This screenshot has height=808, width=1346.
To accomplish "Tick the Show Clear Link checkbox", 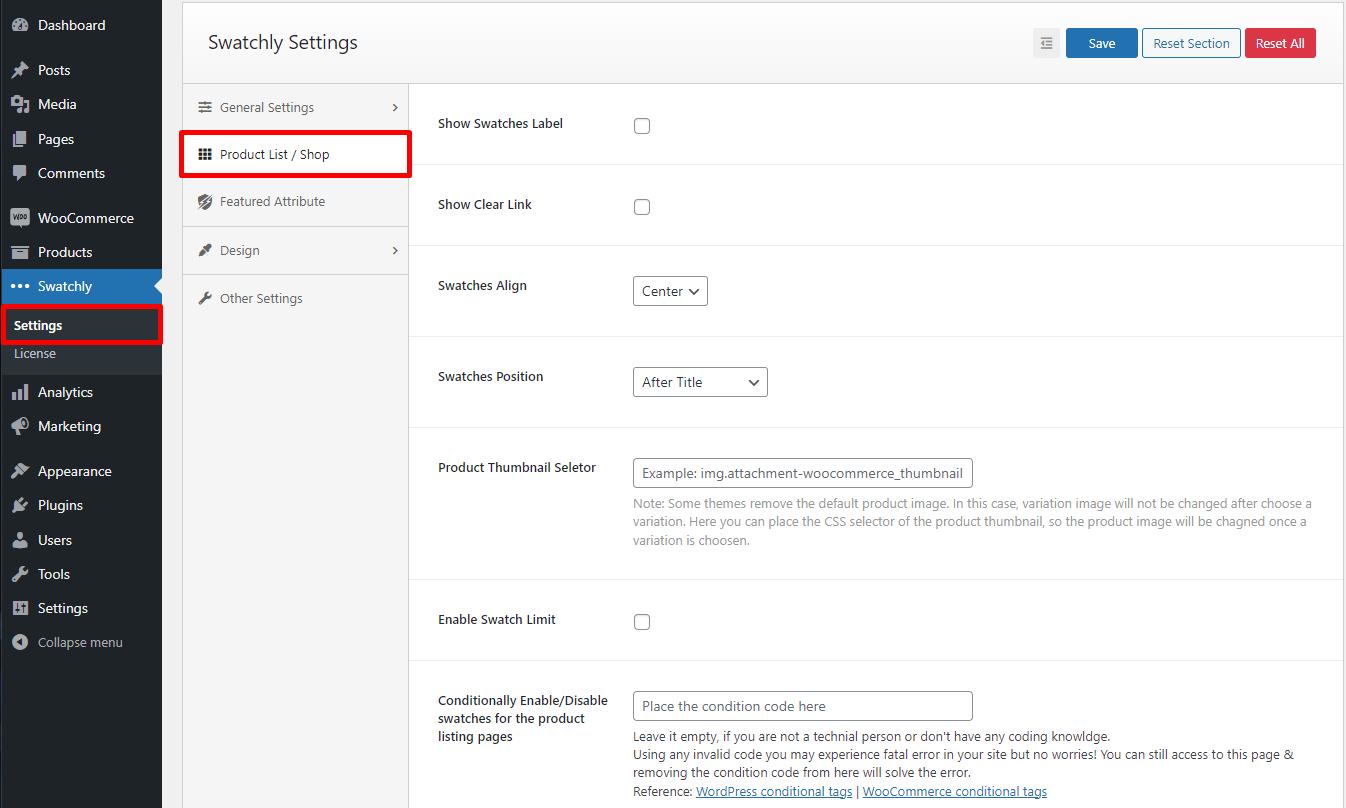I will (642, 207).
